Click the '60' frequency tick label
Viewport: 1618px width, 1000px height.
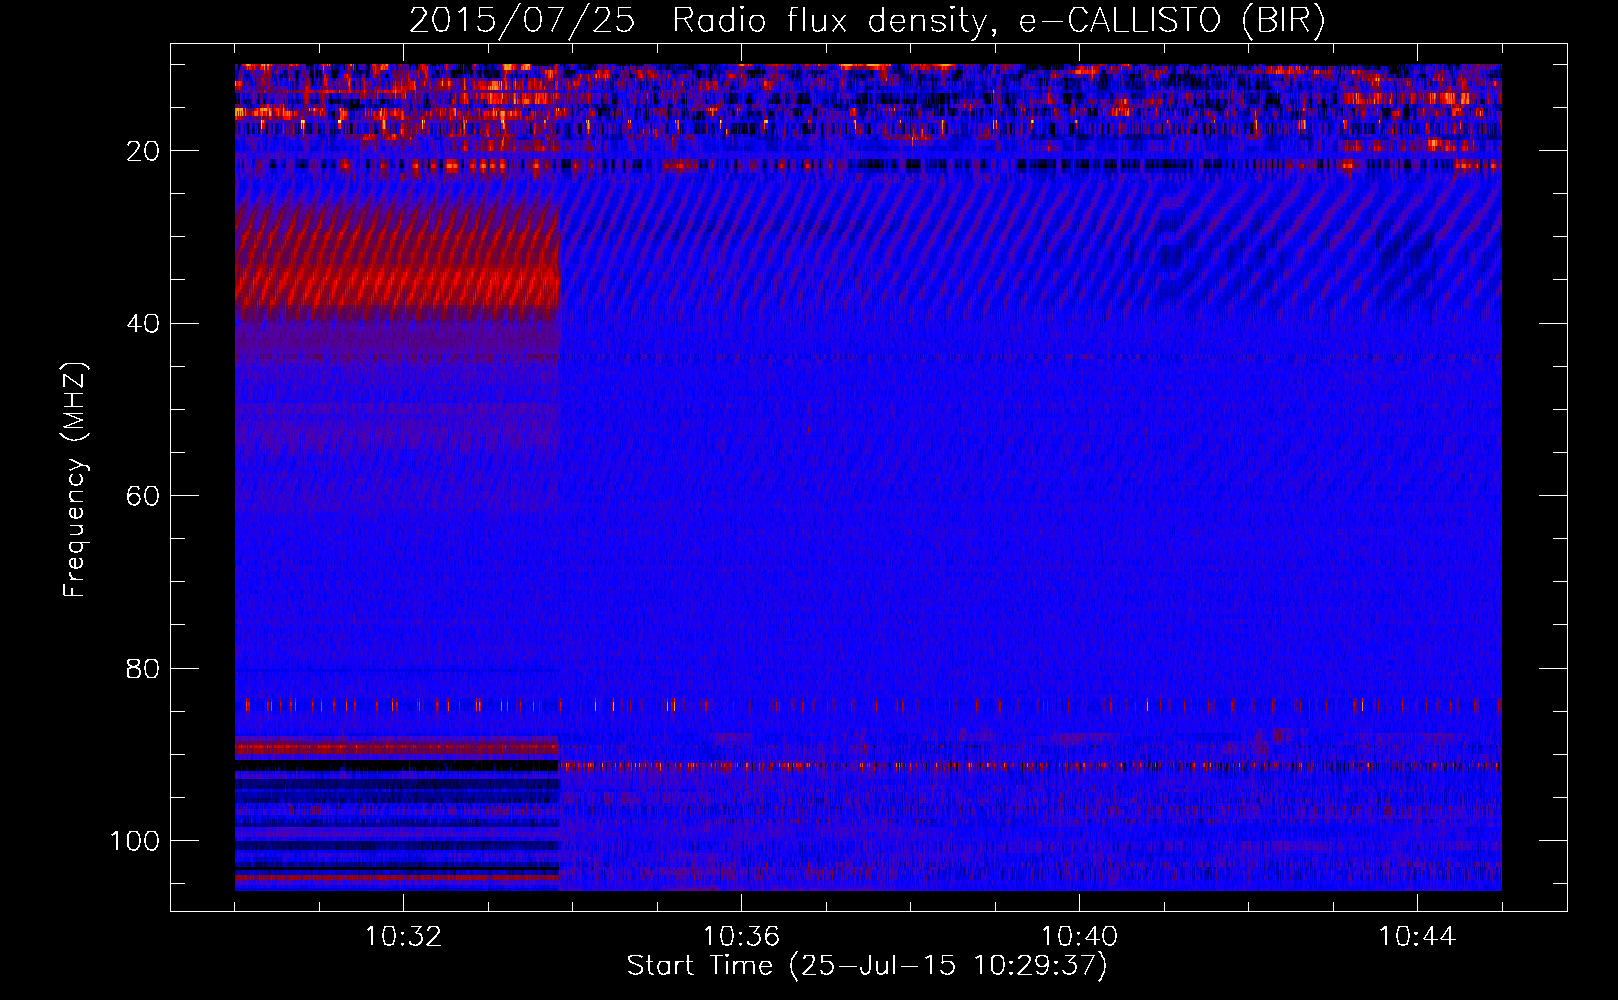[x=144, y=496]
